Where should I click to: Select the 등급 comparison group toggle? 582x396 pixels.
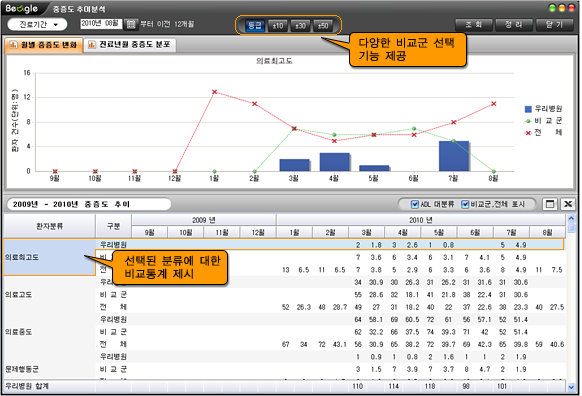point(255,25)
